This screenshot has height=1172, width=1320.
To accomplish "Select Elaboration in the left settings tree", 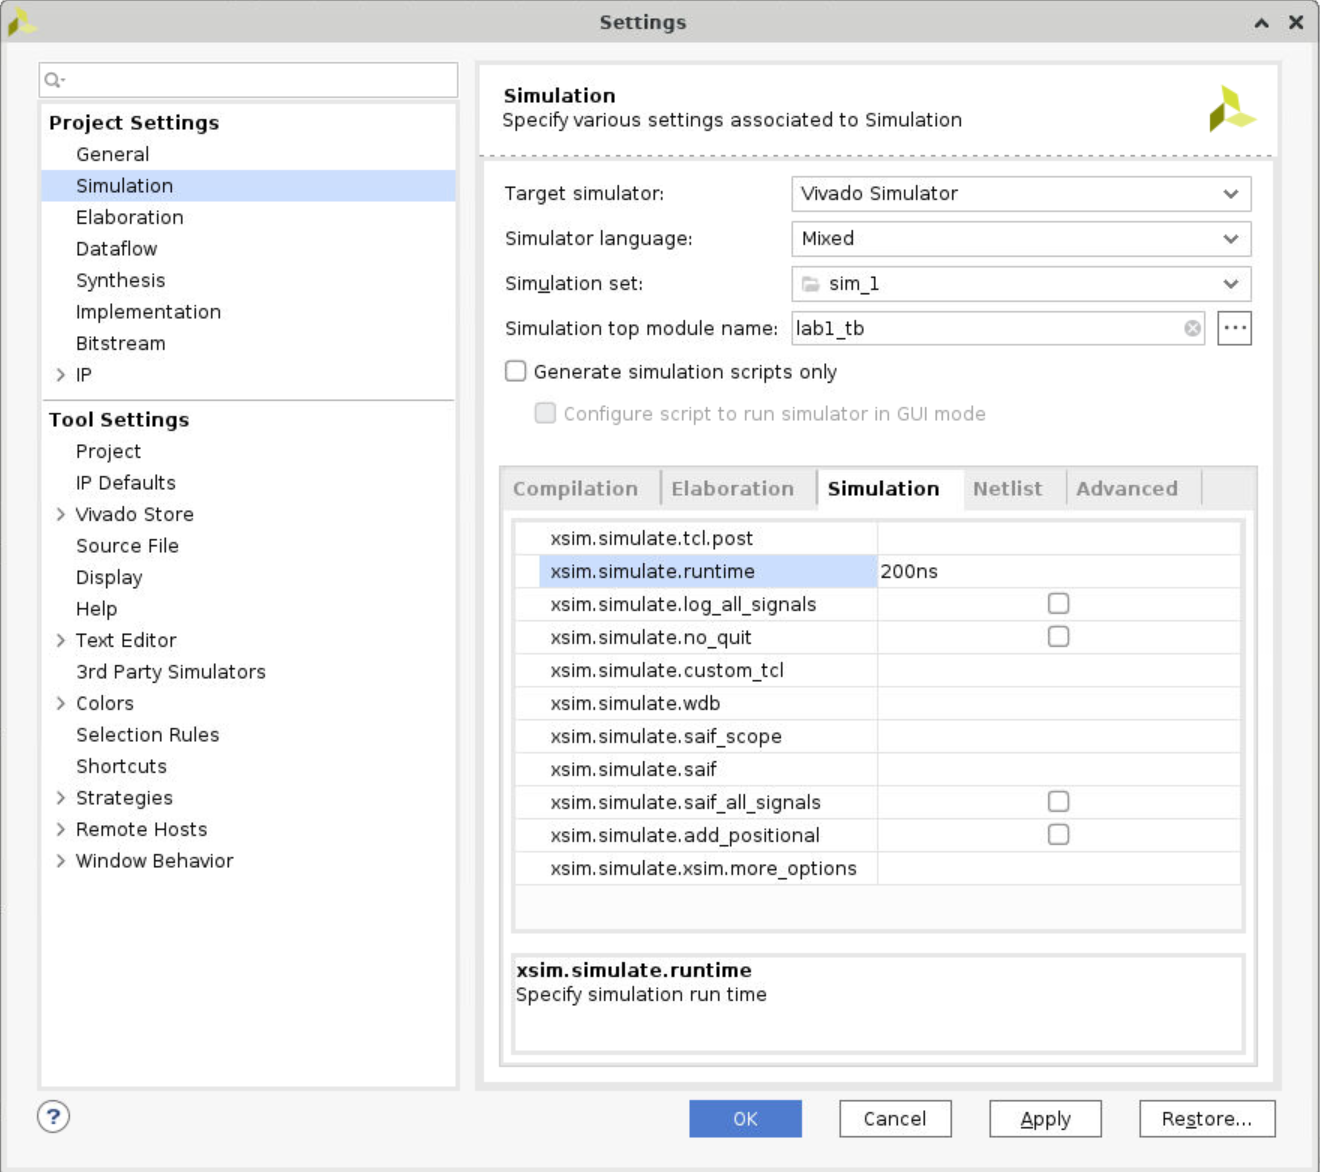I will (x=130, y=217).
